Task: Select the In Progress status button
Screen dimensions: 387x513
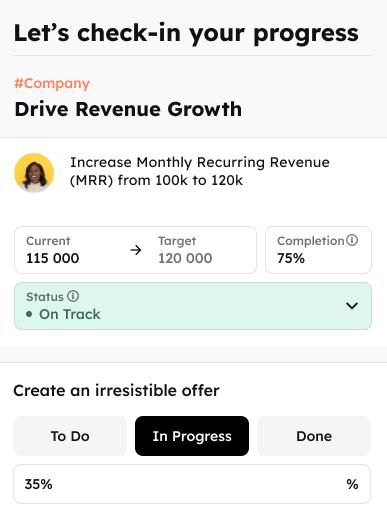Action: 192,436
